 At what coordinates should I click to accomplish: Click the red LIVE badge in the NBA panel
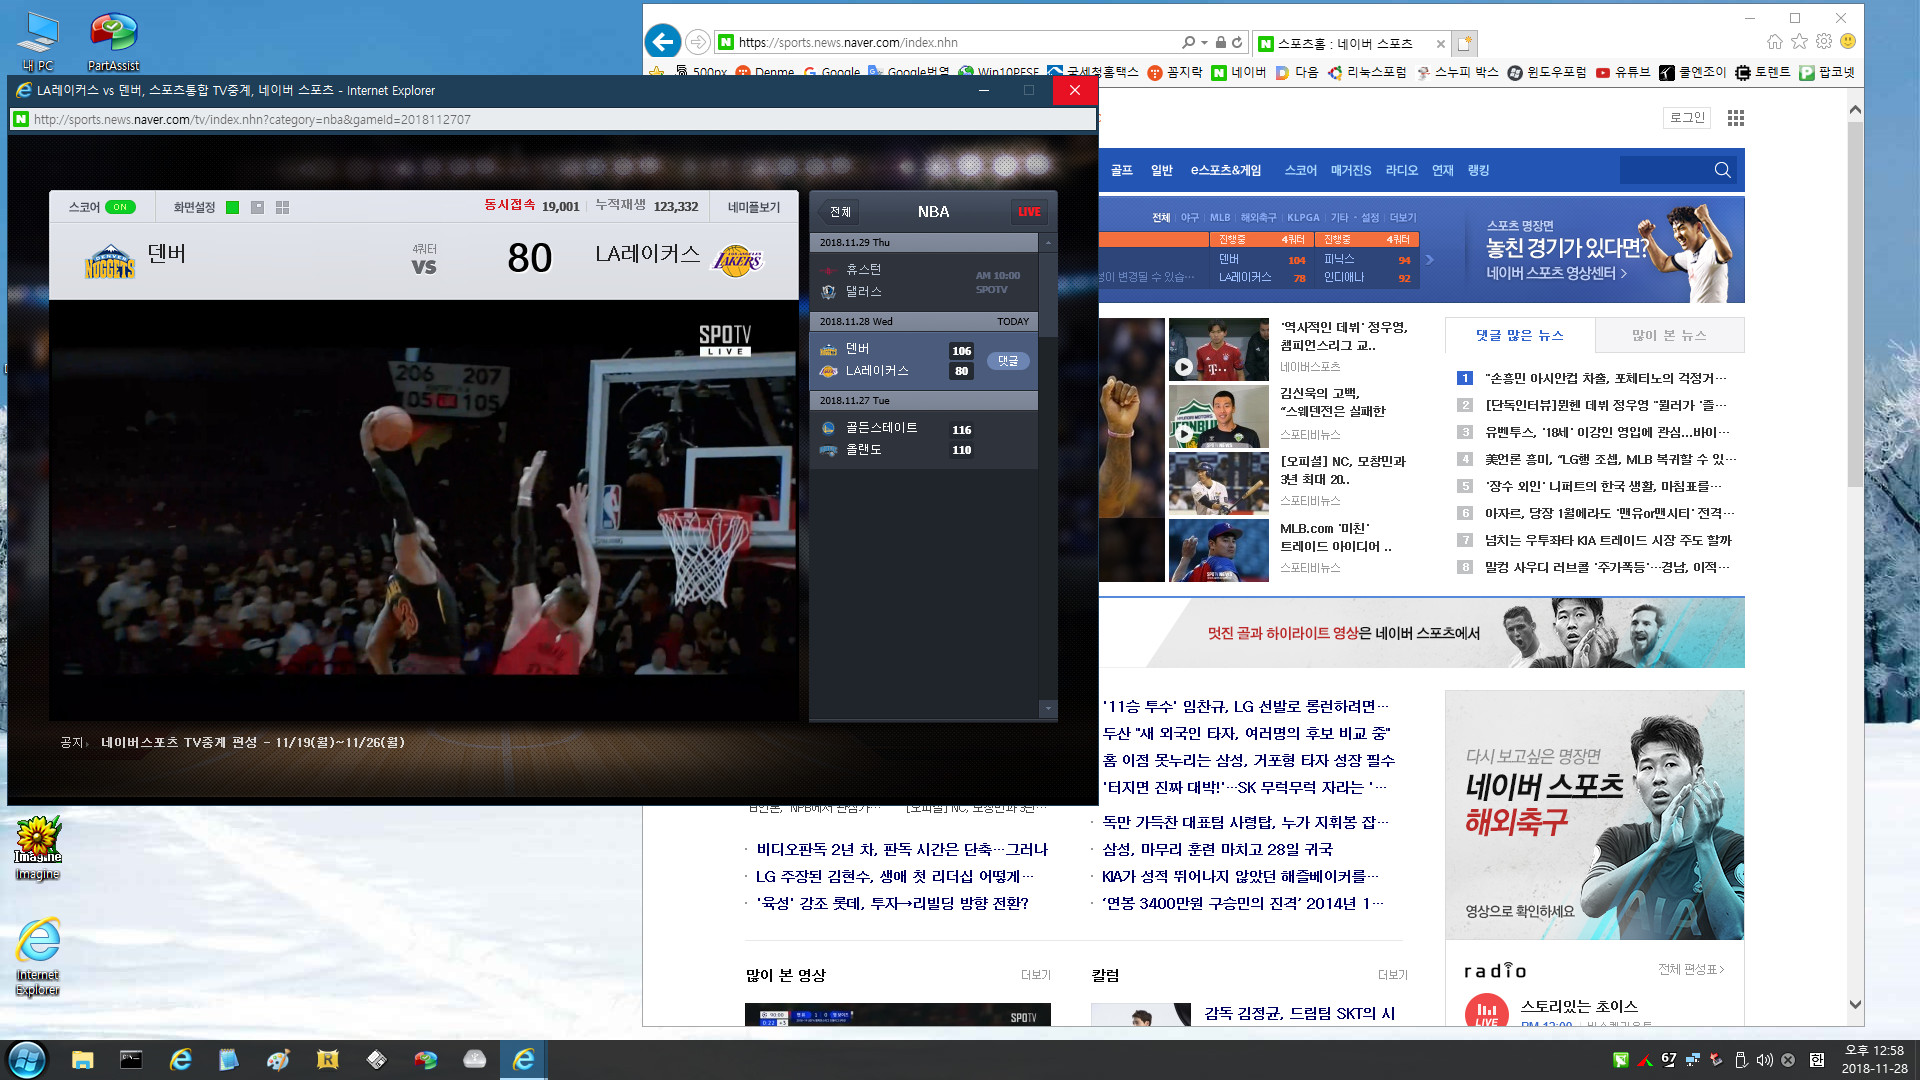1029,212
